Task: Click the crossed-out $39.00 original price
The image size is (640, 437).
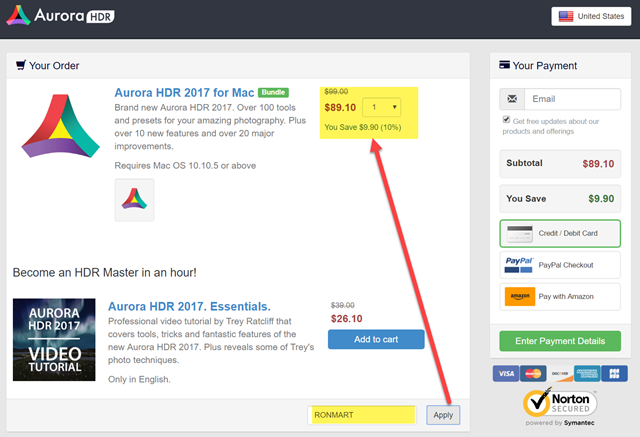Action: tap(342, 305)
